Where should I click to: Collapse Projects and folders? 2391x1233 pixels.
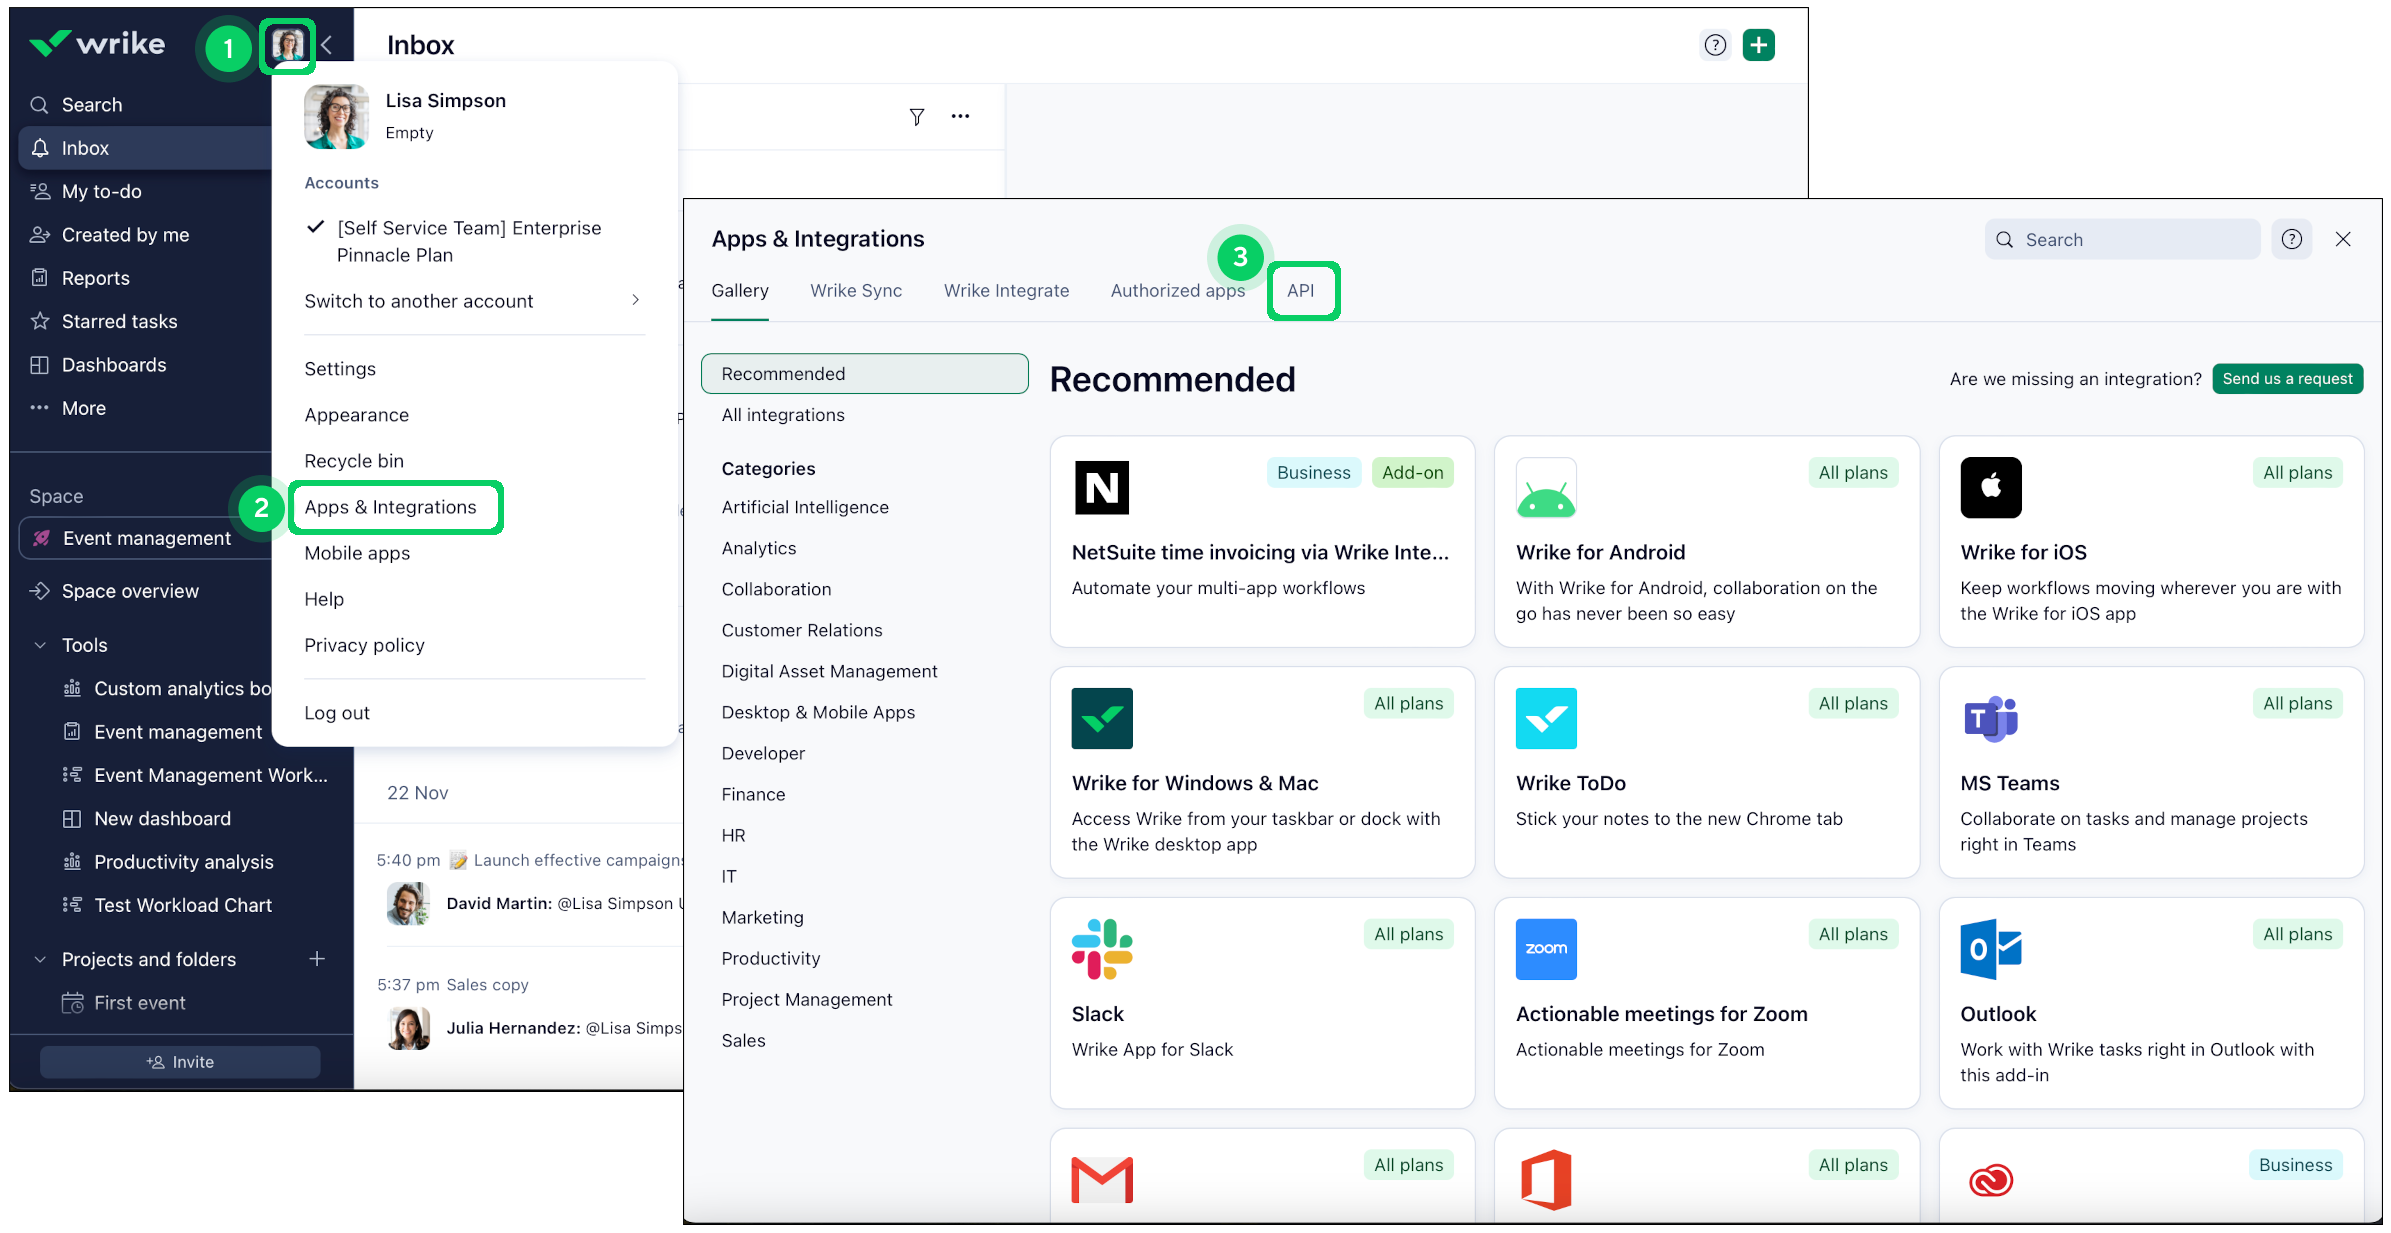(x=40, y=958)
